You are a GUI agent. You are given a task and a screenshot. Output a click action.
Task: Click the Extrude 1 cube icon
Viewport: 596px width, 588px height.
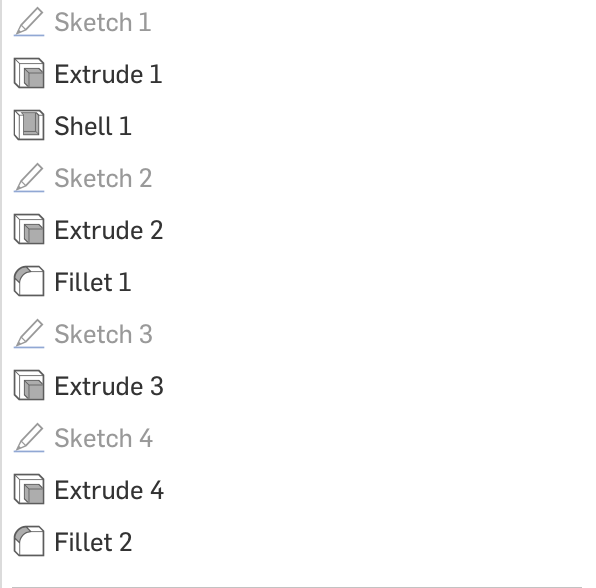coord(29,73)
